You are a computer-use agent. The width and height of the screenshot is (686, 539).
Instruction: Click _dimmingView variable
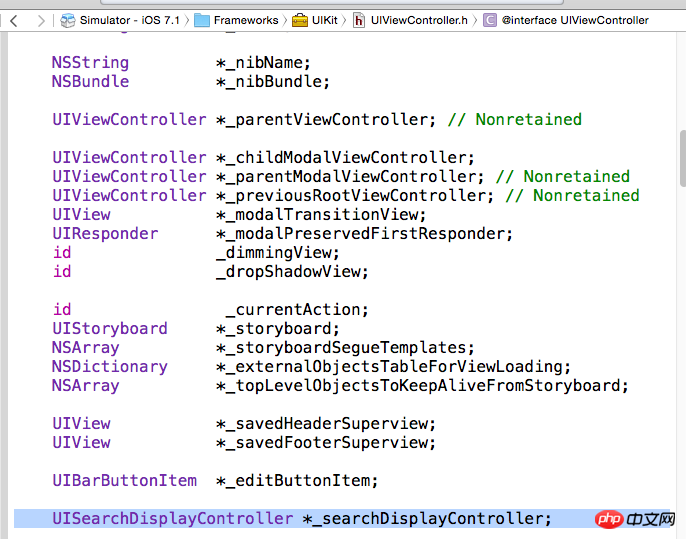click(277, 253)
